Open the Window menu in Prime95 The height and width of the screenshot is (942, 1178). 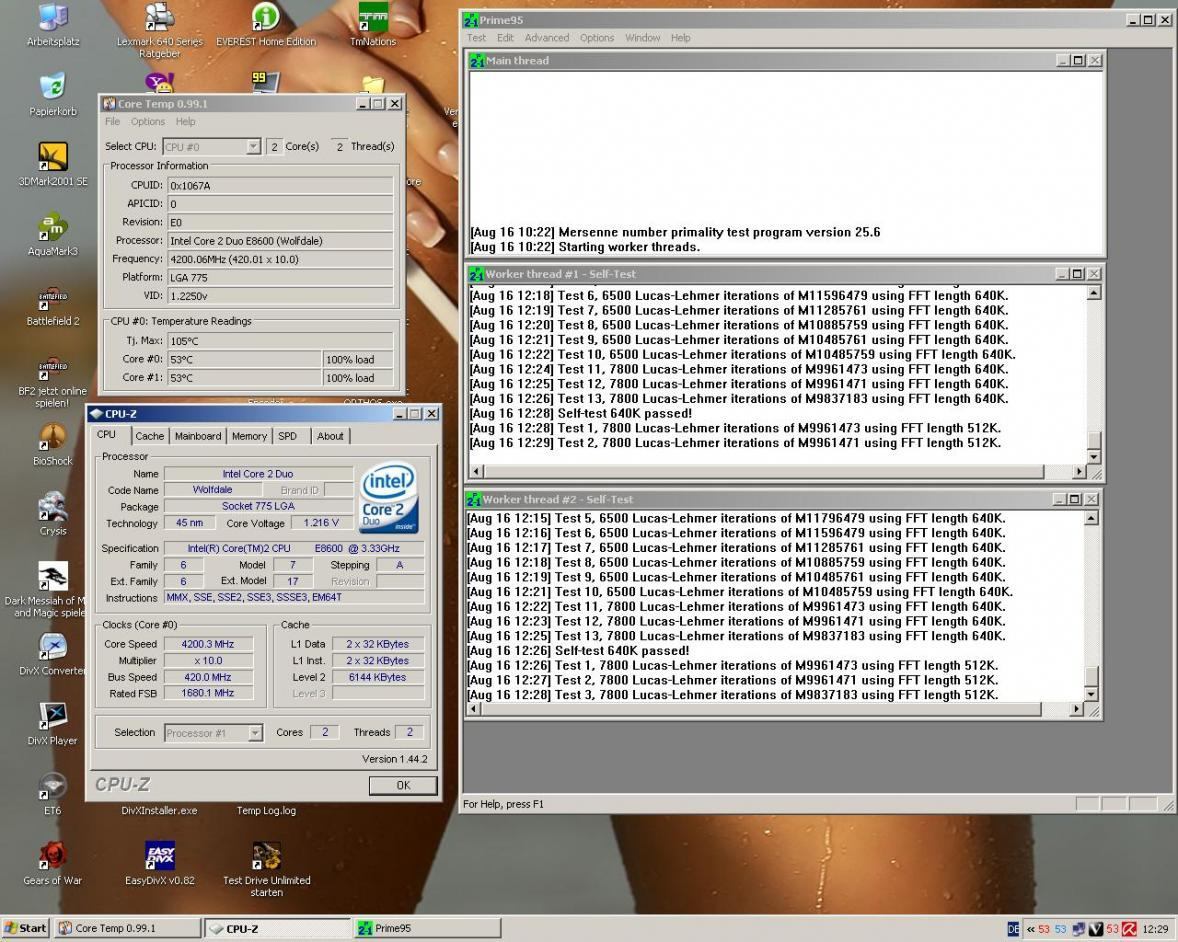[642, 38]
